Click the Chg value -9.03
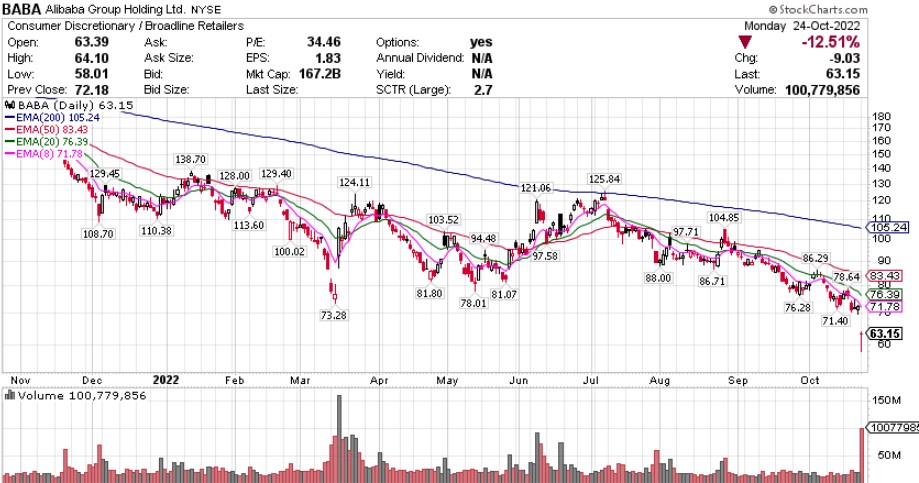 (843, 58)
